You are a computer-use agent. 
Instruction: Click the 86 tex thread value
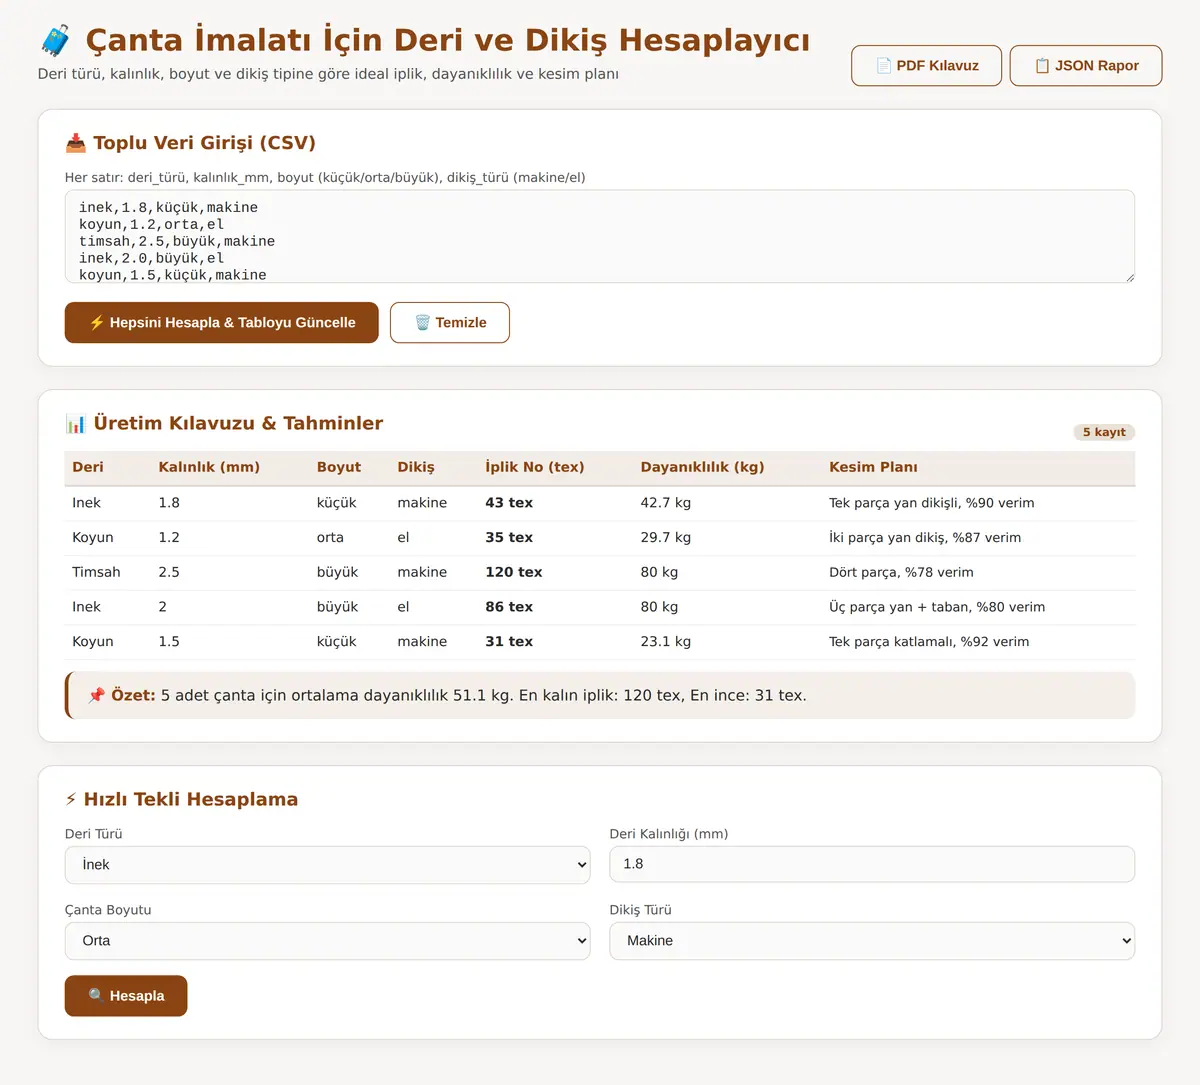tap(509, 607)
